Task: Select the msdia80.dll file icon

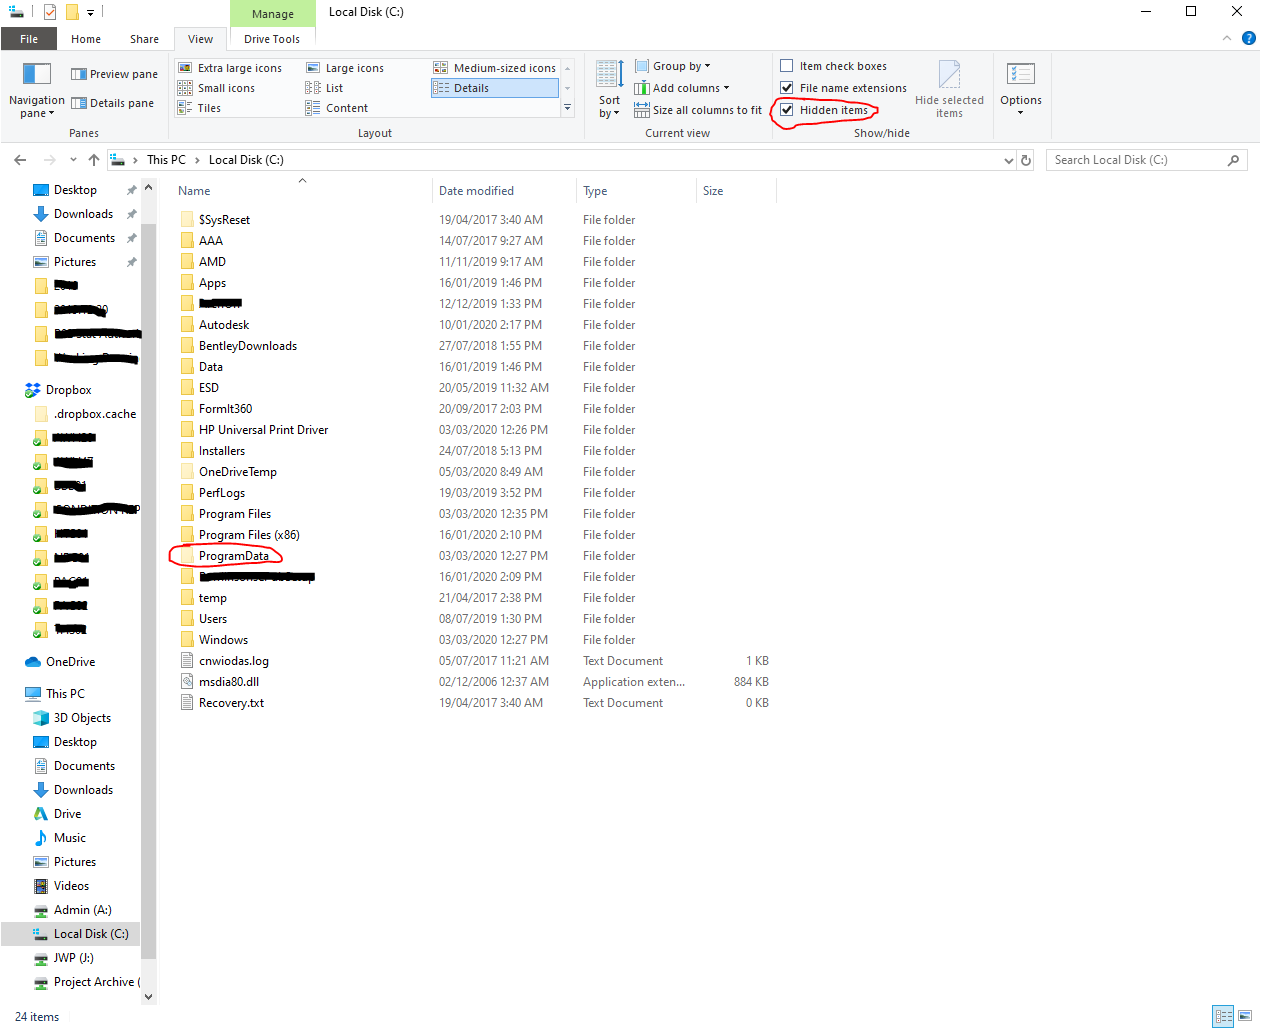Action: coord(187,681)
